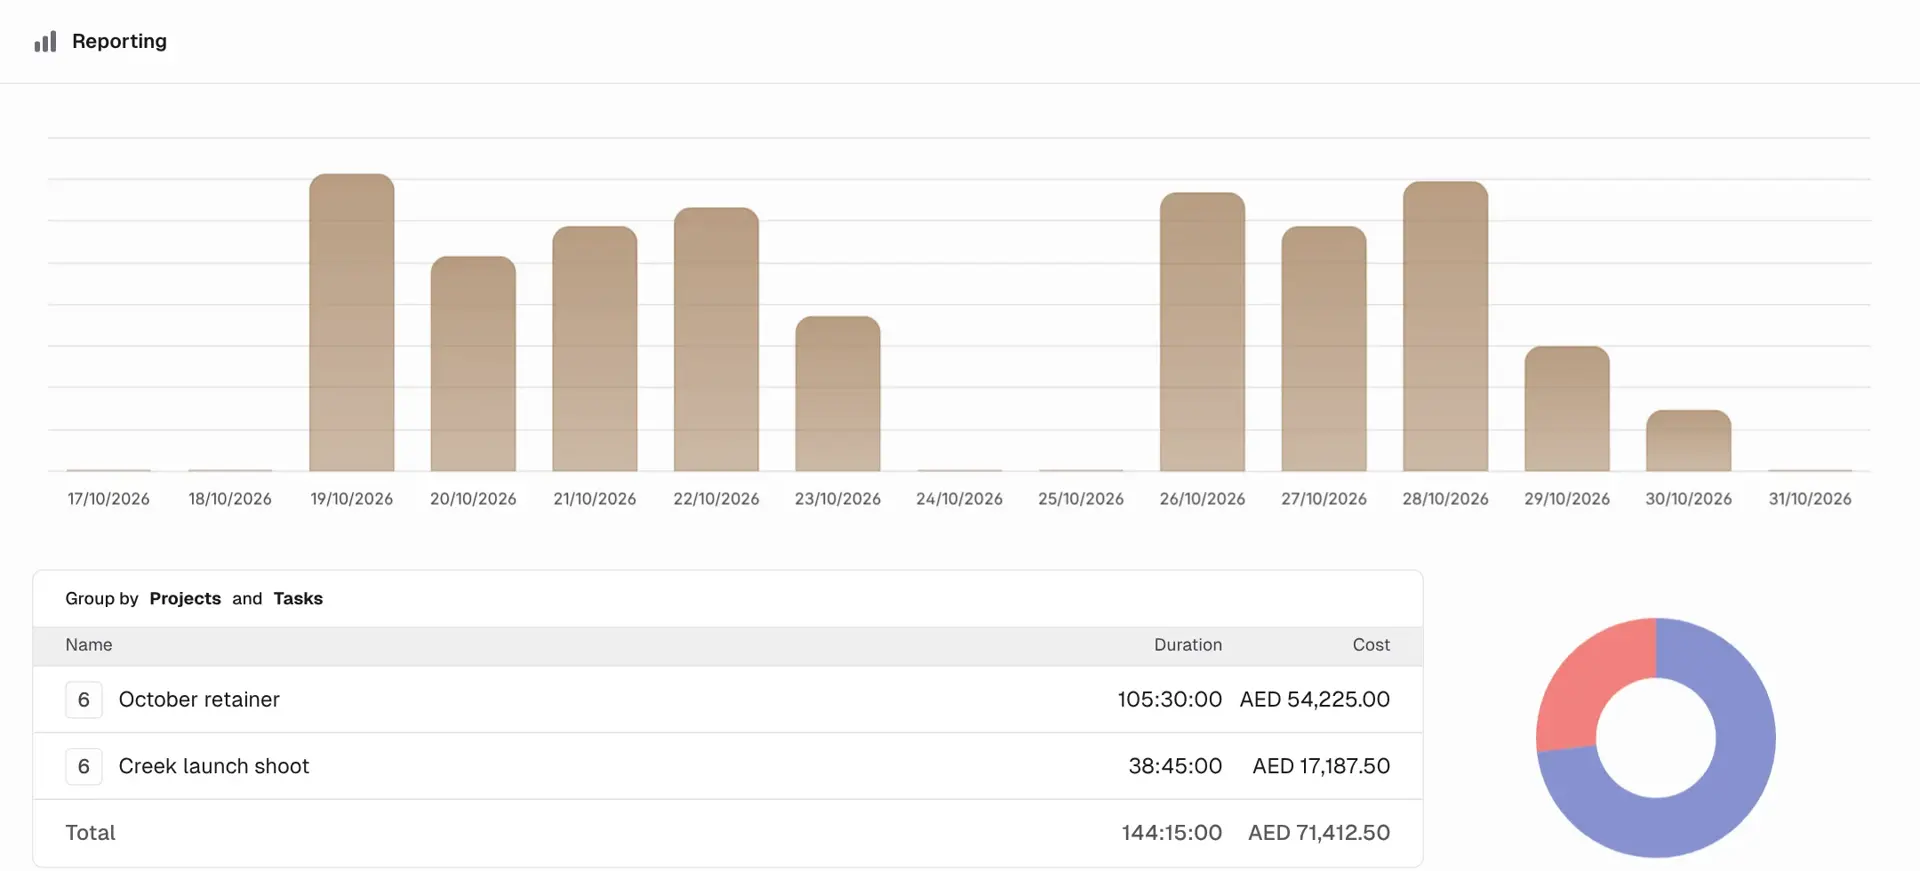Click the 24/10/2026 axis label

[959, 498]
